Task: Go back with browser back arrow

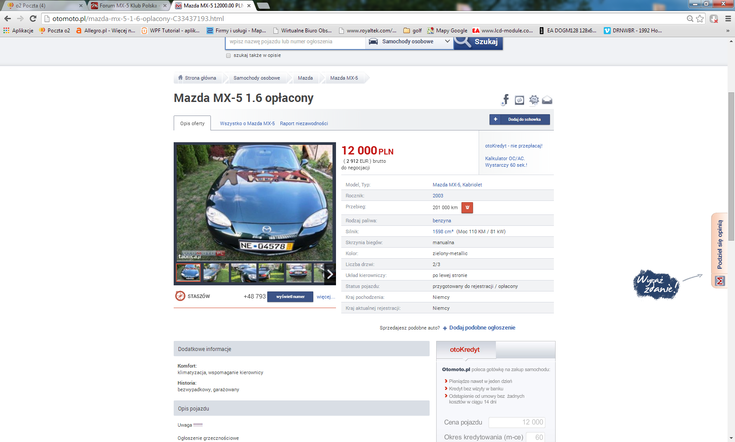Action: pyautogui.click(x=8, y=19)
